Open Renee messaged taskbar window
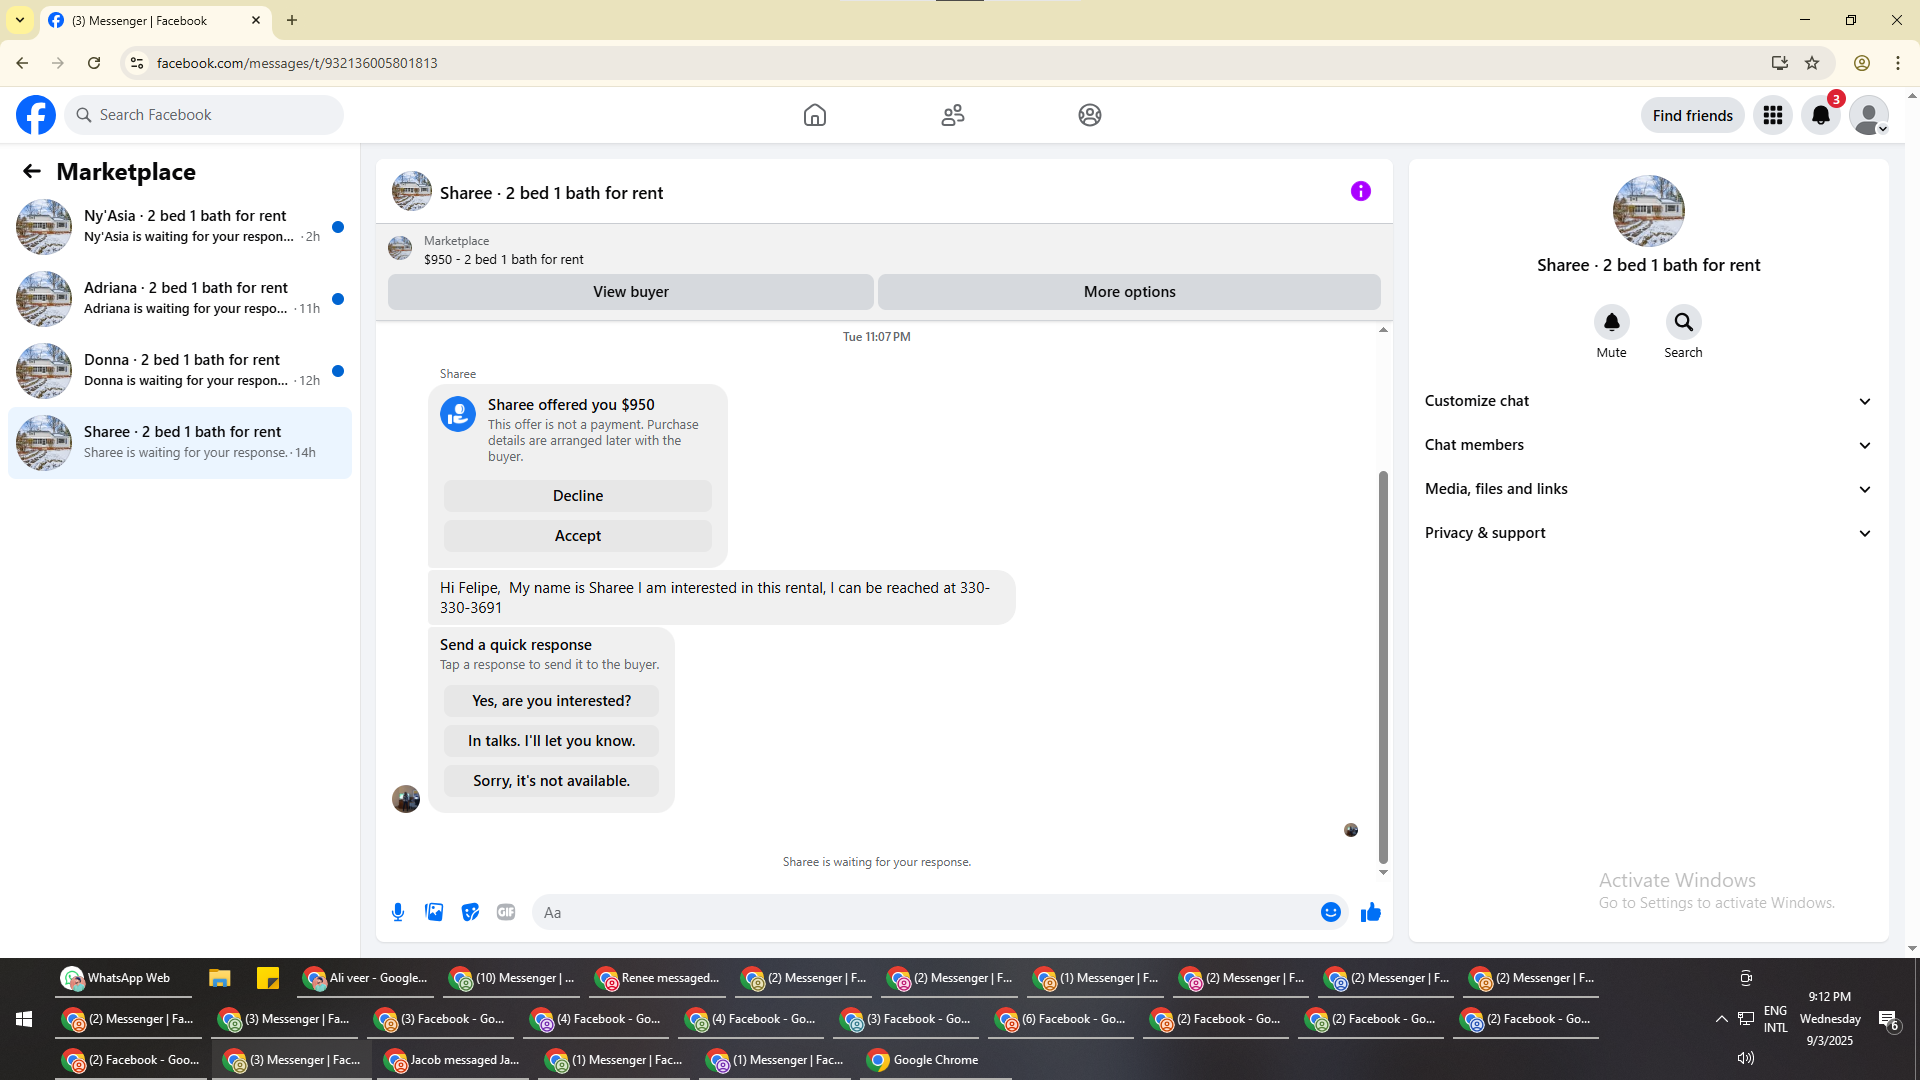Image resolution: width=1920 pixels, height=1080 pixels. [658, 978]
